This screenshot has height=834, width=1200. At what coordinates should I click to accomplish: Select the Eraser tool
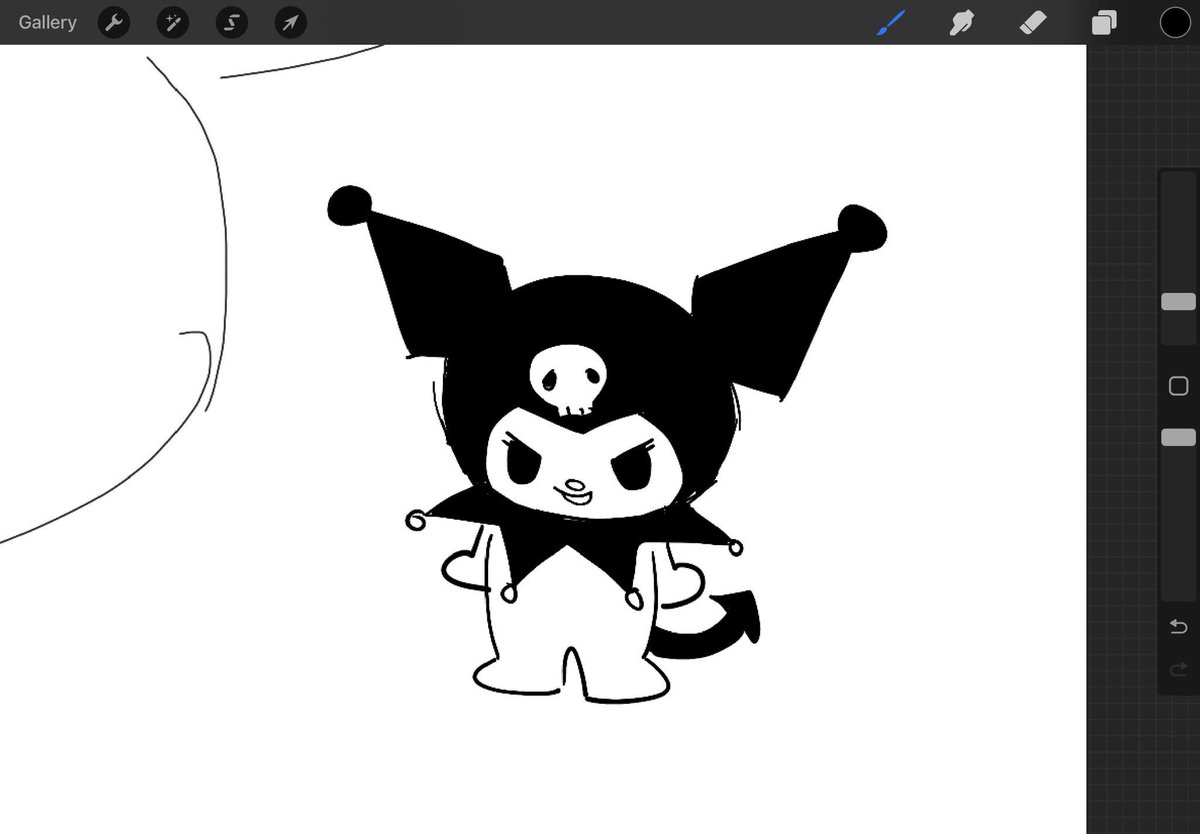pyautogui.click(x=1033, y=22)
